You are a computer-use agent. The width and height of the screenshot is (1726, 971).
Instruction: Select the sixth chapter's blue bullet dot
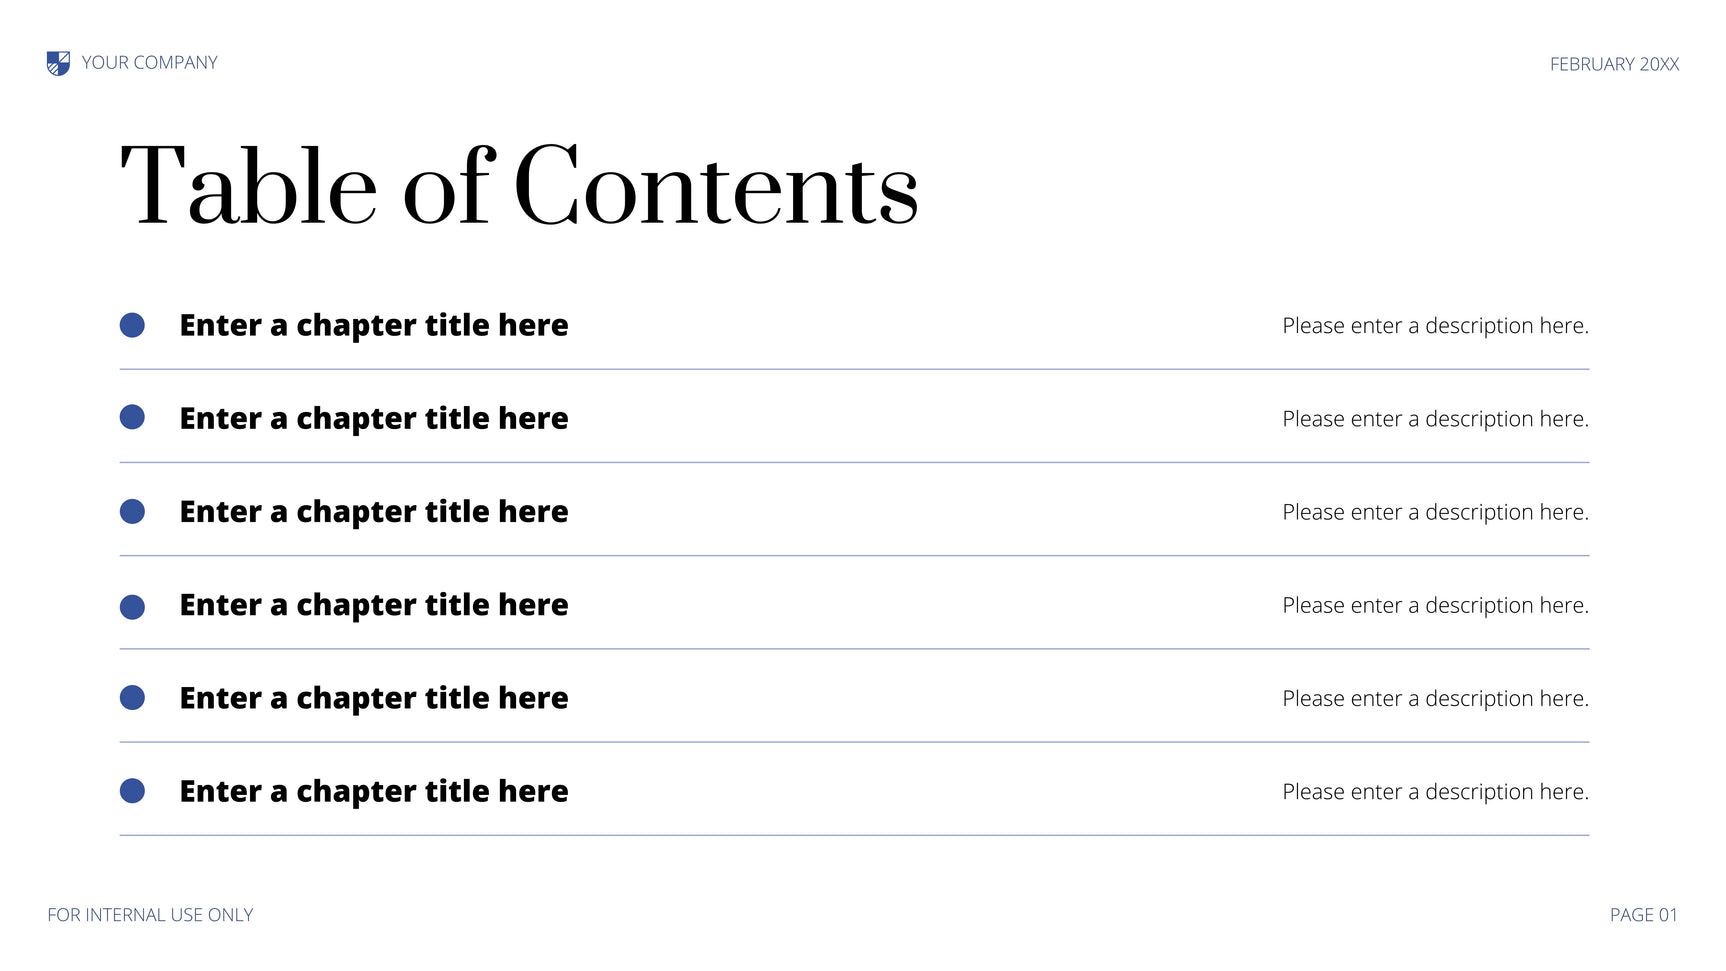pyautogui.click(x=132, y=791)
